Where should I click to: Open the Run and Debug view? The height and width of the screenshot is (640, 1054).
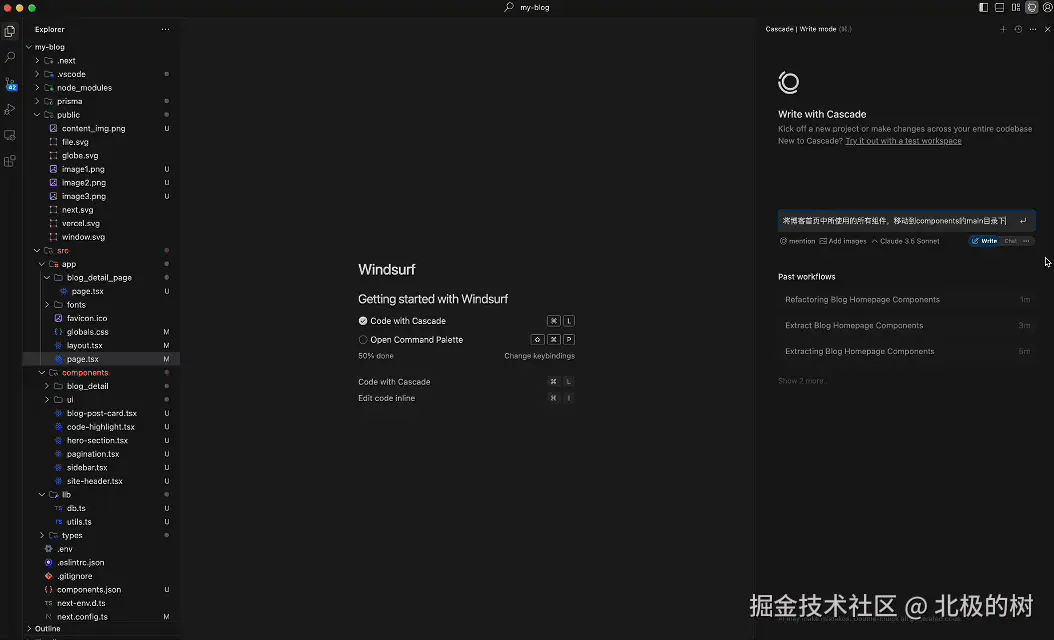tap(10, 109)
